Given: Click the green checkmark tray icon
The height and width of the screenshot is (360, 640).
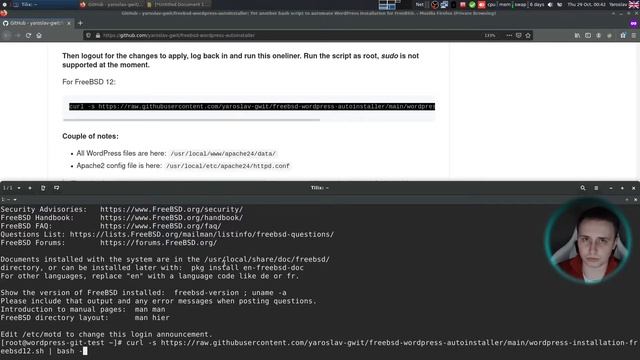Looking at the screenshot, I should 472,4.
